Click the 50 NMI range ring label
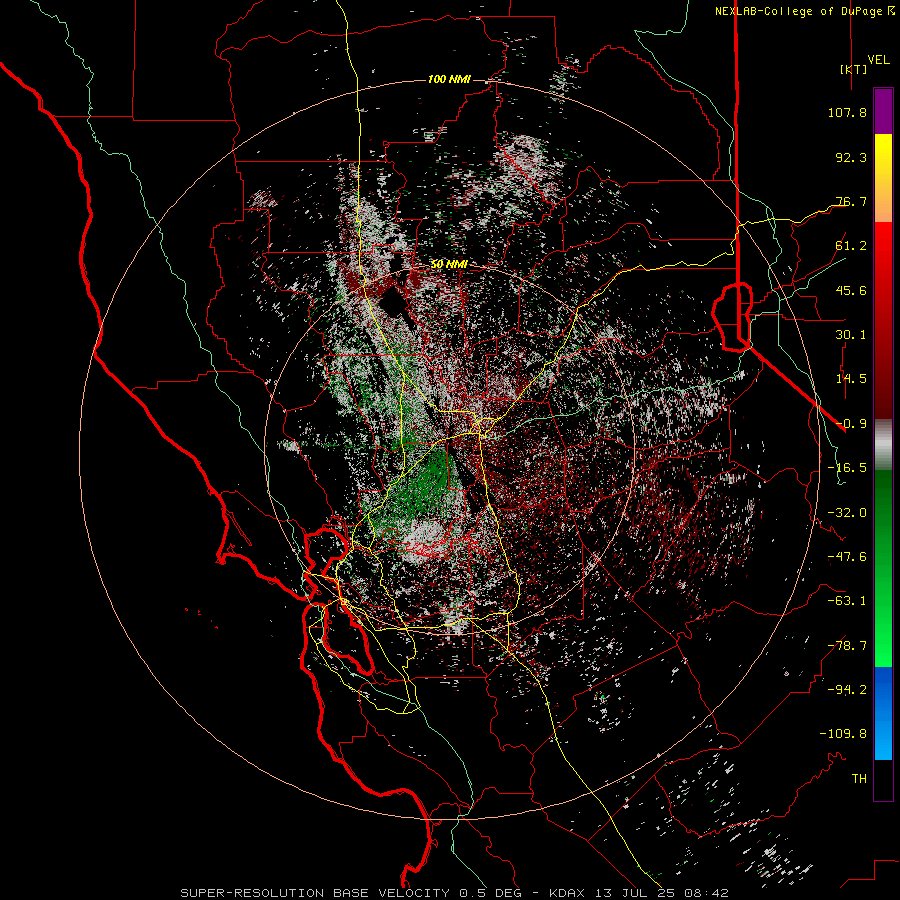This screenshot has height=900, width=900. point(449,264)
